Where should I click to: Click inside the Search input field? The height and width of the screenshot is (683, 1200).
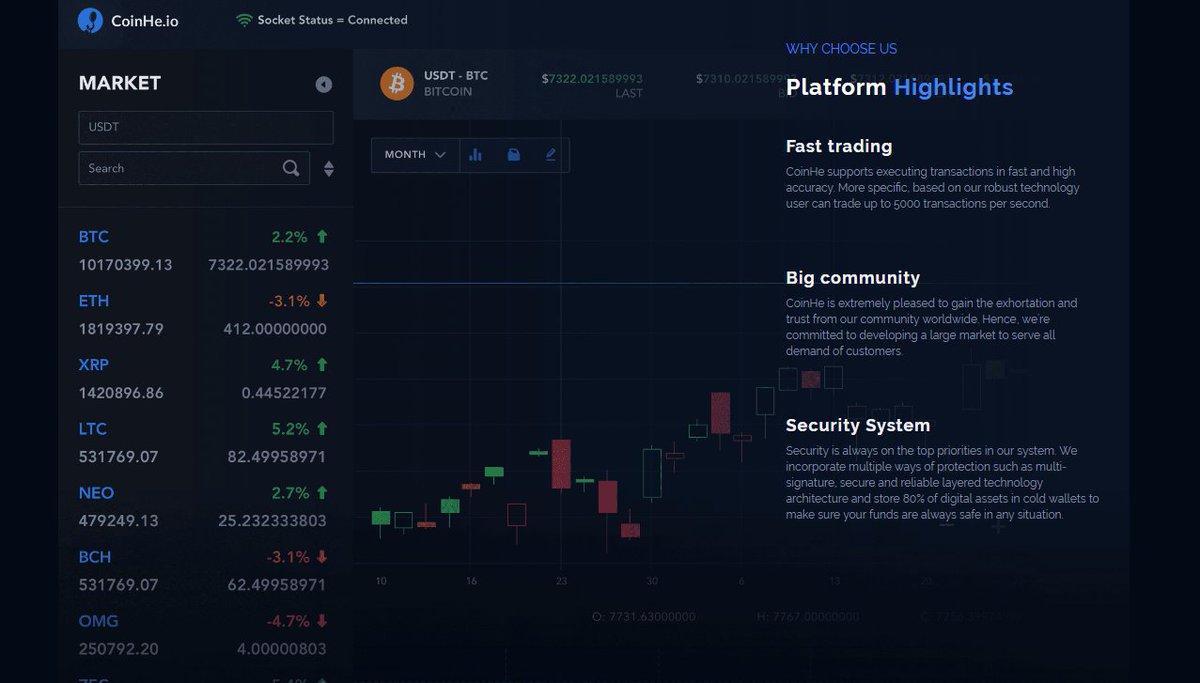(180, 168)
